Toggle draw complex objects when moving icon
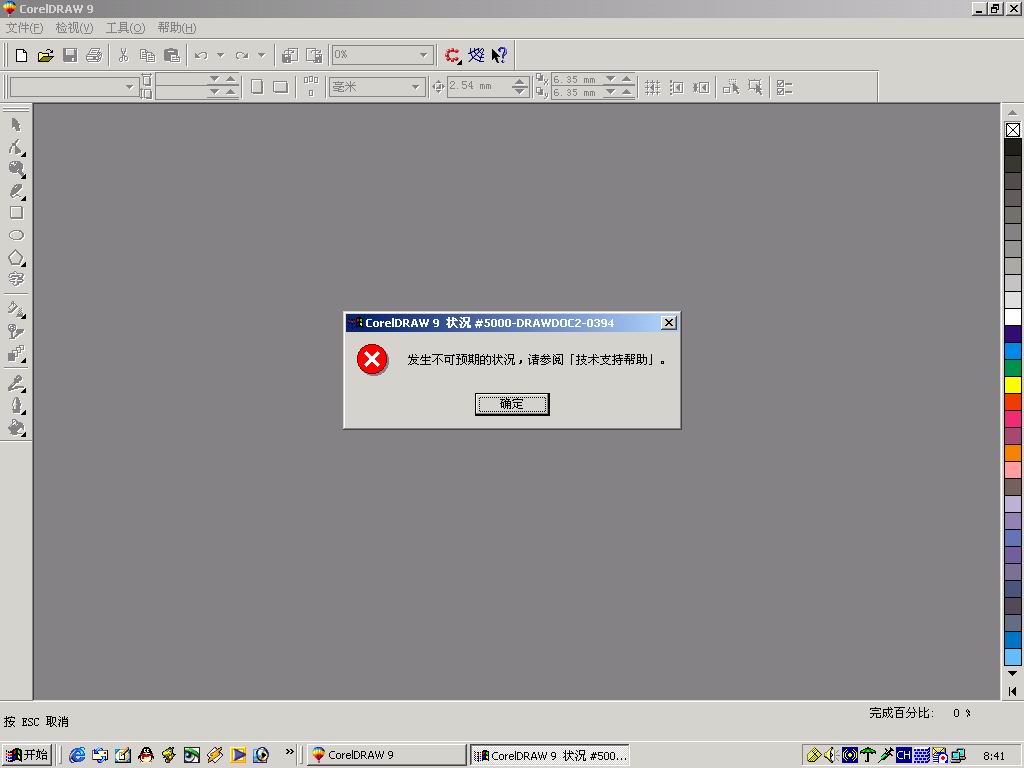The image size is (1024, 768). [731, 88]
